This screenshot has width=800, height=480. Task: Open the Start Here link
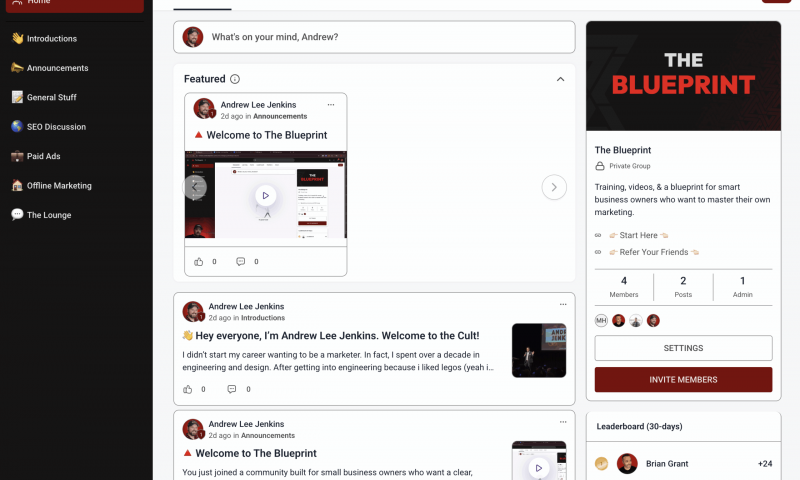click(638, 235)
